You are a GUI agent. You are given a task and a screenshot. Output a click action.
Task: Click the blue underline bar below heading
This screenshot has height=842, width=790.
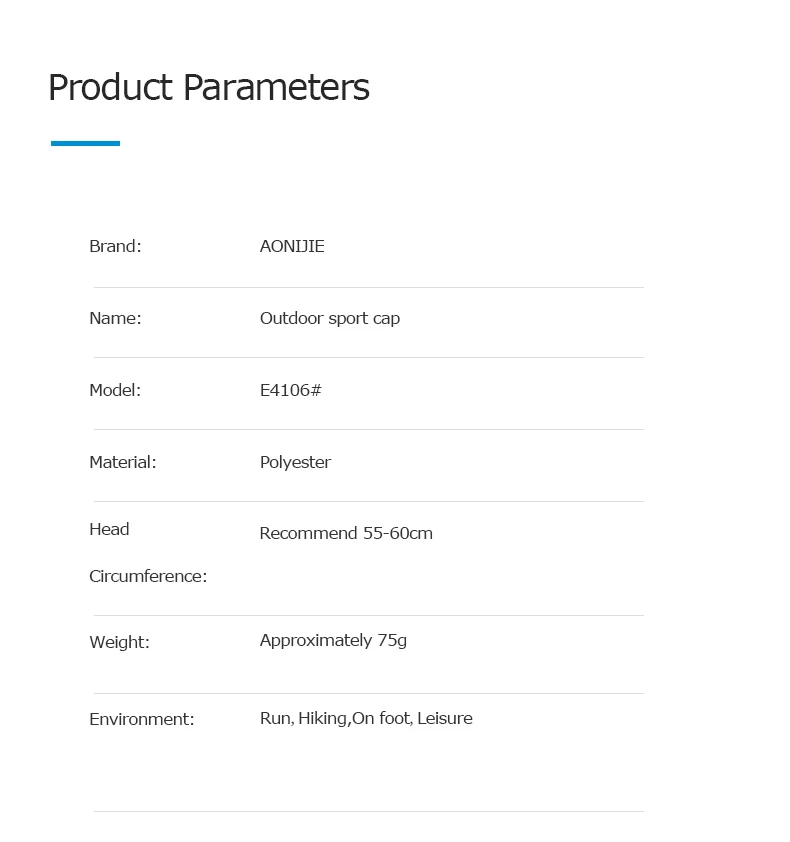pyautogui.click(x=85, y=143)
